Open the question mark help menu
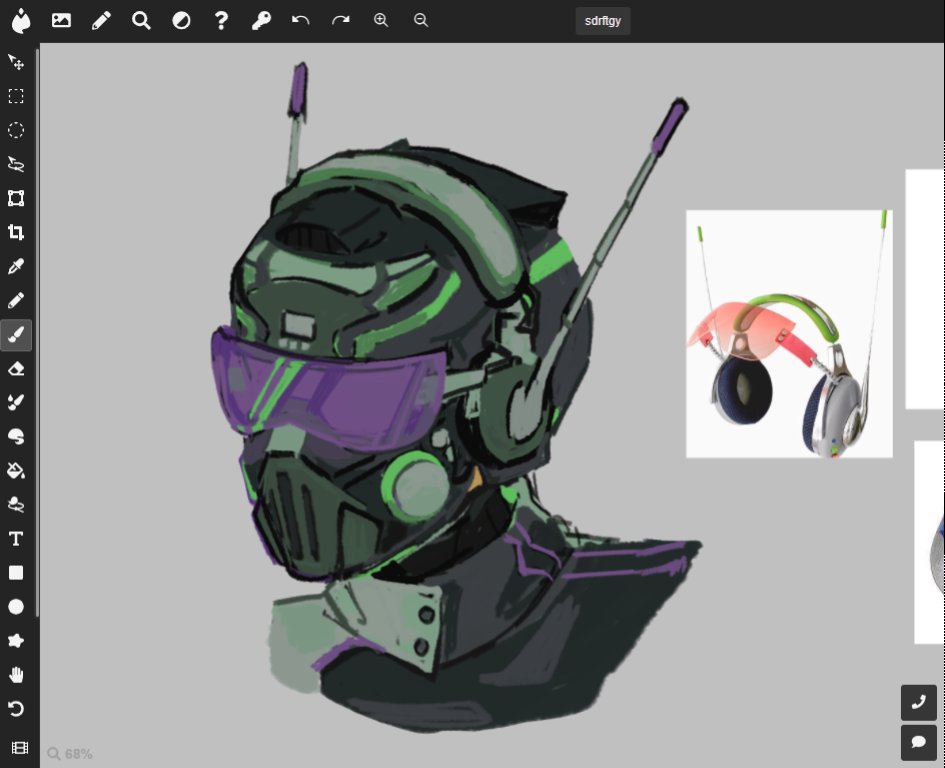 221,20
